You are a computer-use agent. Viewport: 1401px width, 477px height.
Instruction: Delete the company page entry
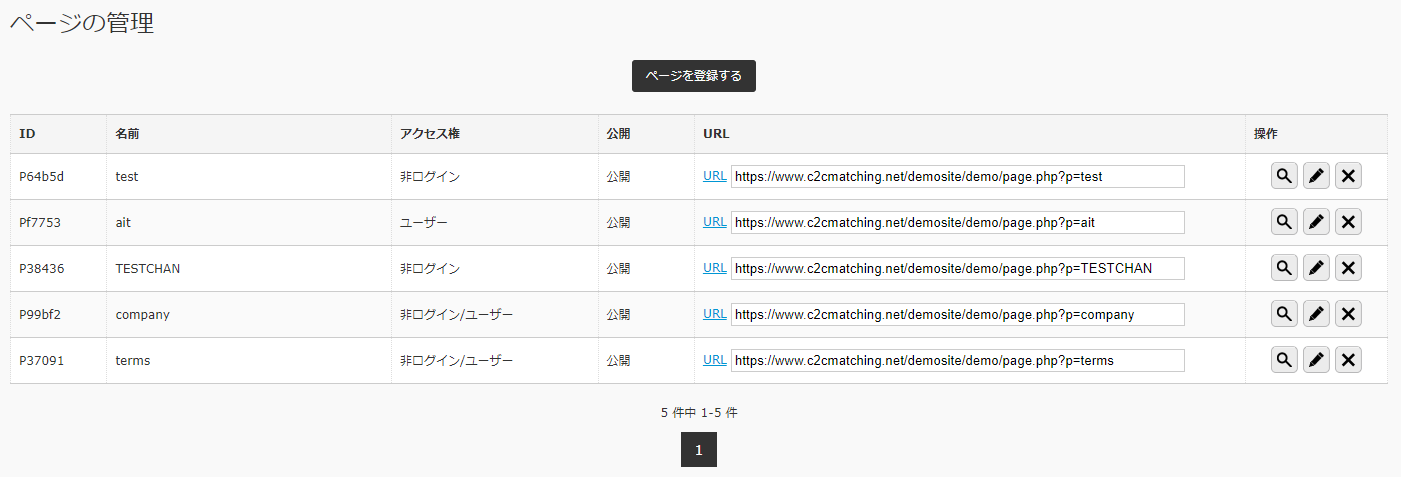pos(1348,314)
